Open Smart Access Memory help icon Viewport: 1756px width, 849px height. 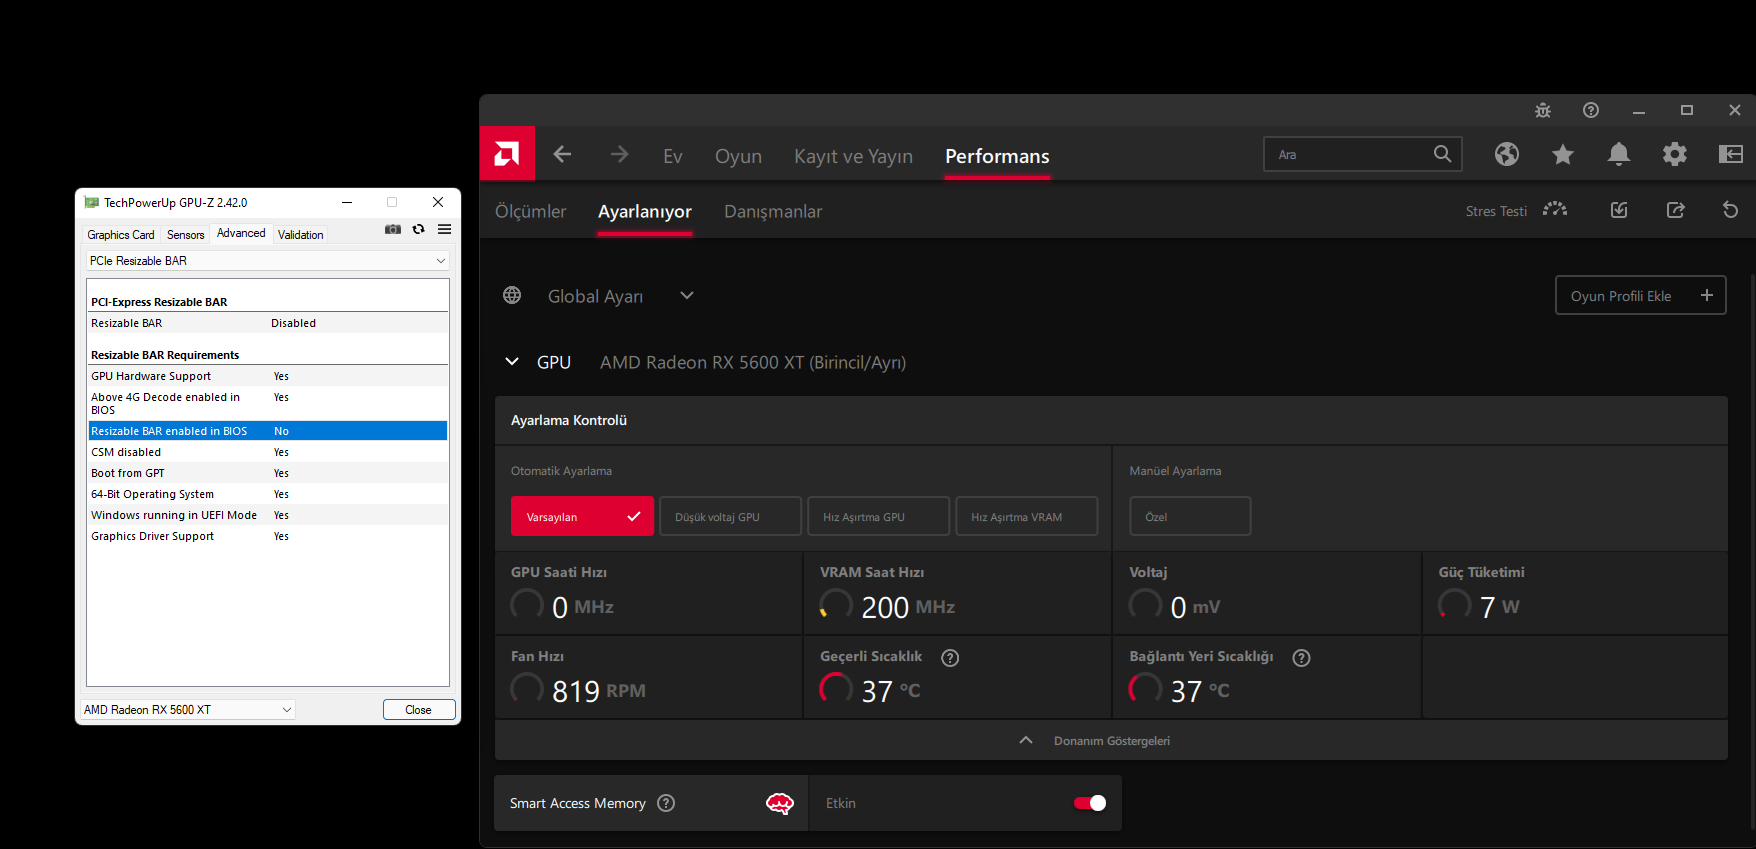pyautogui.click(x=666, y=803)
